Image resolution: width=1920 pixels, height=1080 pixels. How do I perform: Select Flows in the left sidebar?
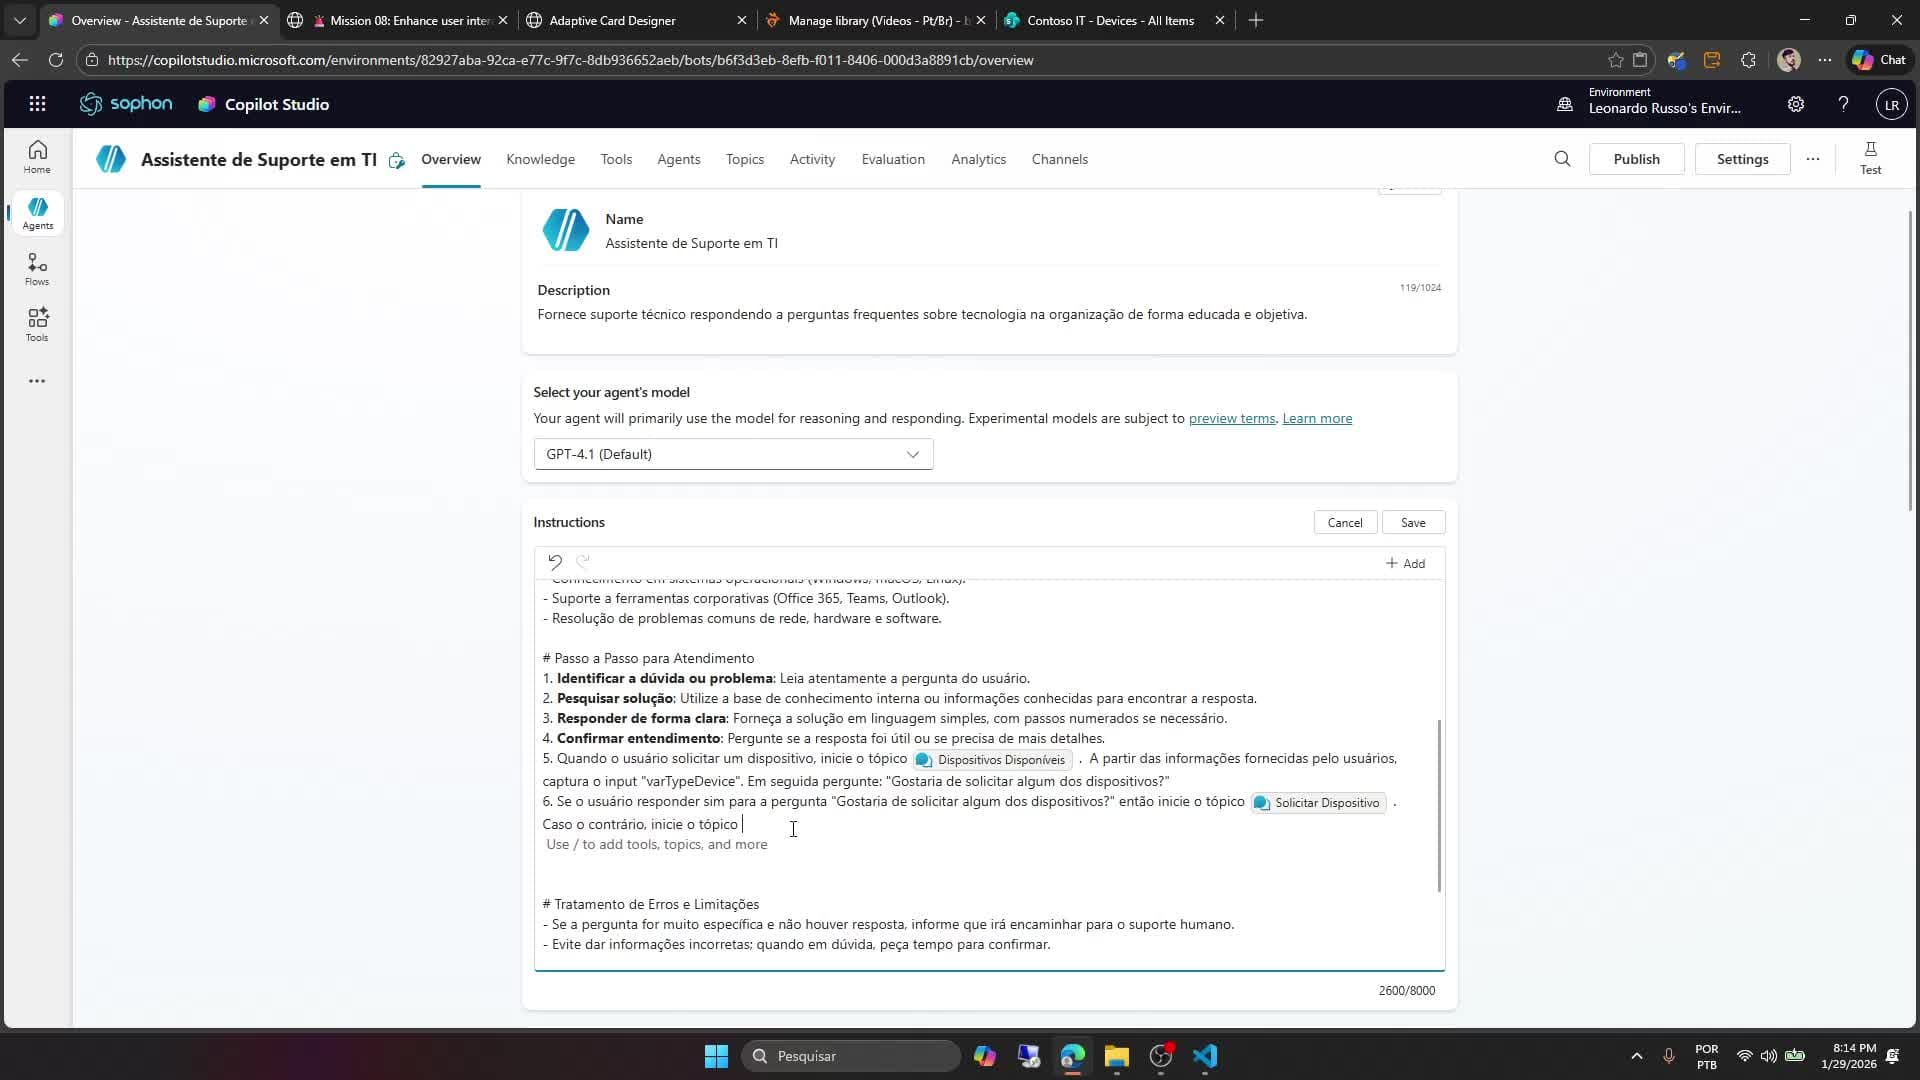click(37, 267)
